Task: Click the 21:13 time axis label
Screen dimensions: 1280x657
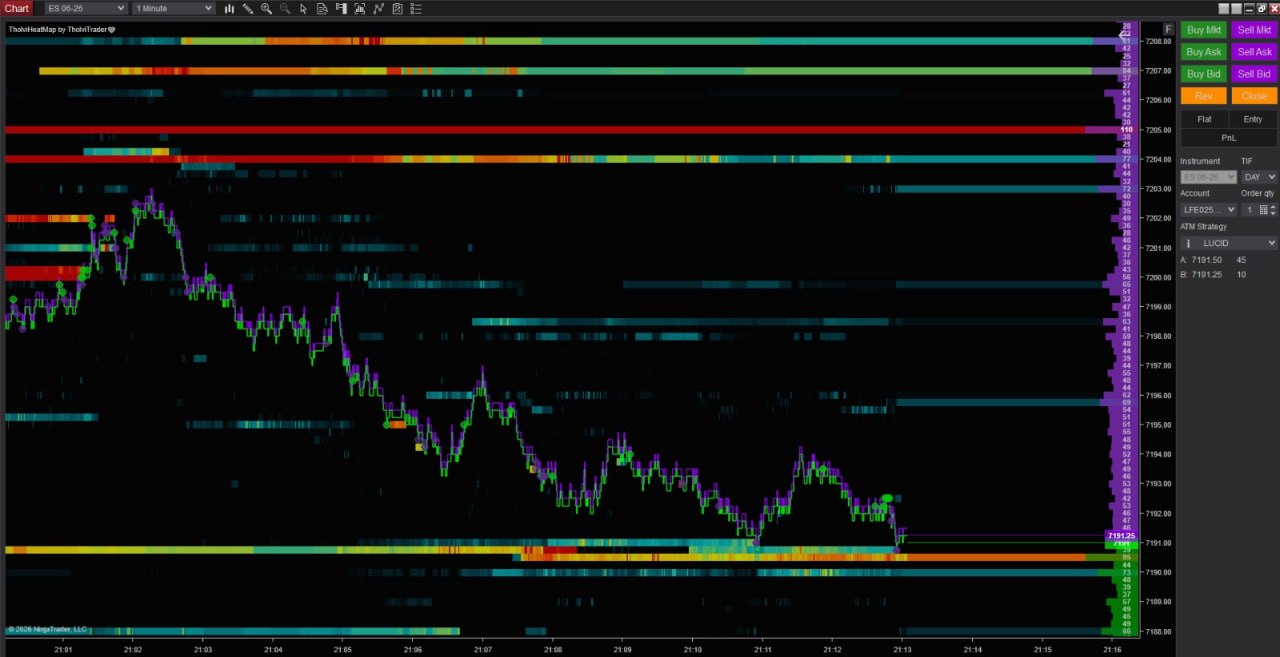Action: coord(902,649)
